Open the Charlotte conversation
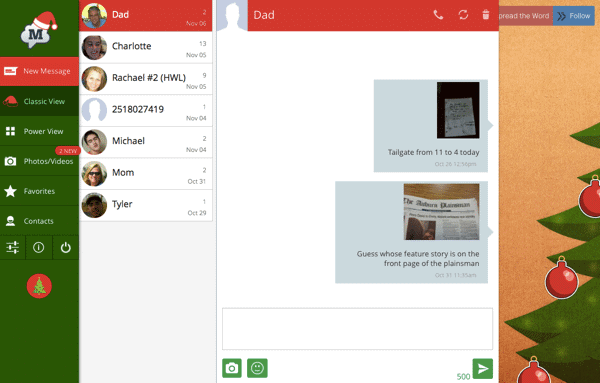Image resolution: width=600 pixels, height=383 pixels. [x=145, y=47]
